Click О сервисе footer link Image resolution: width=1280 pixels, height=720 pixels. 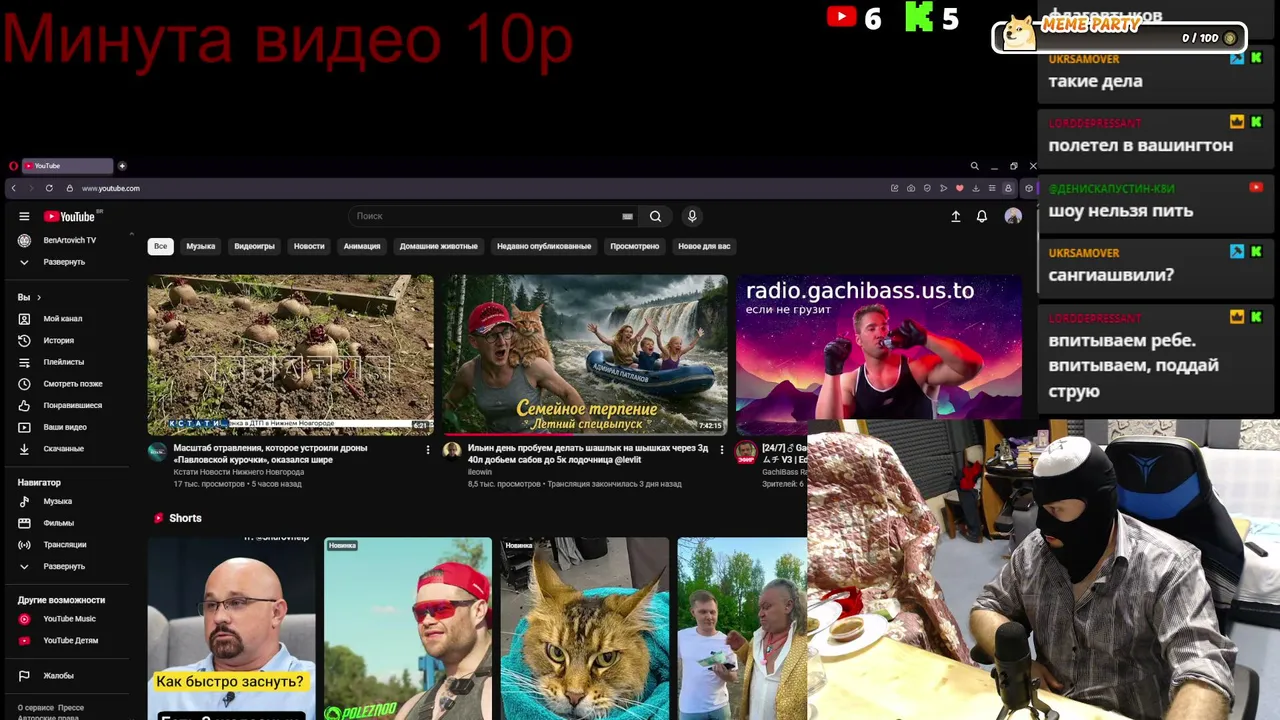(x=36, y=708)
